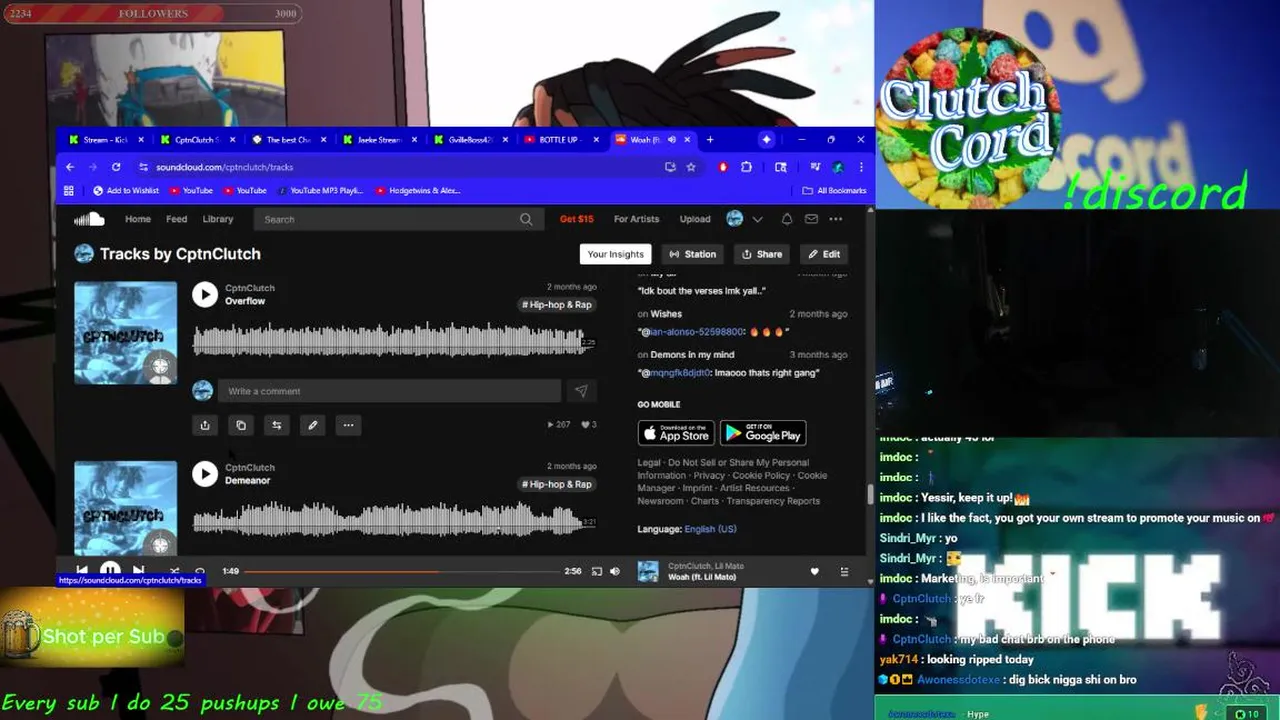
Task: Open the Your Insights button
Action: pyautogui.click(x=616, y=254)
